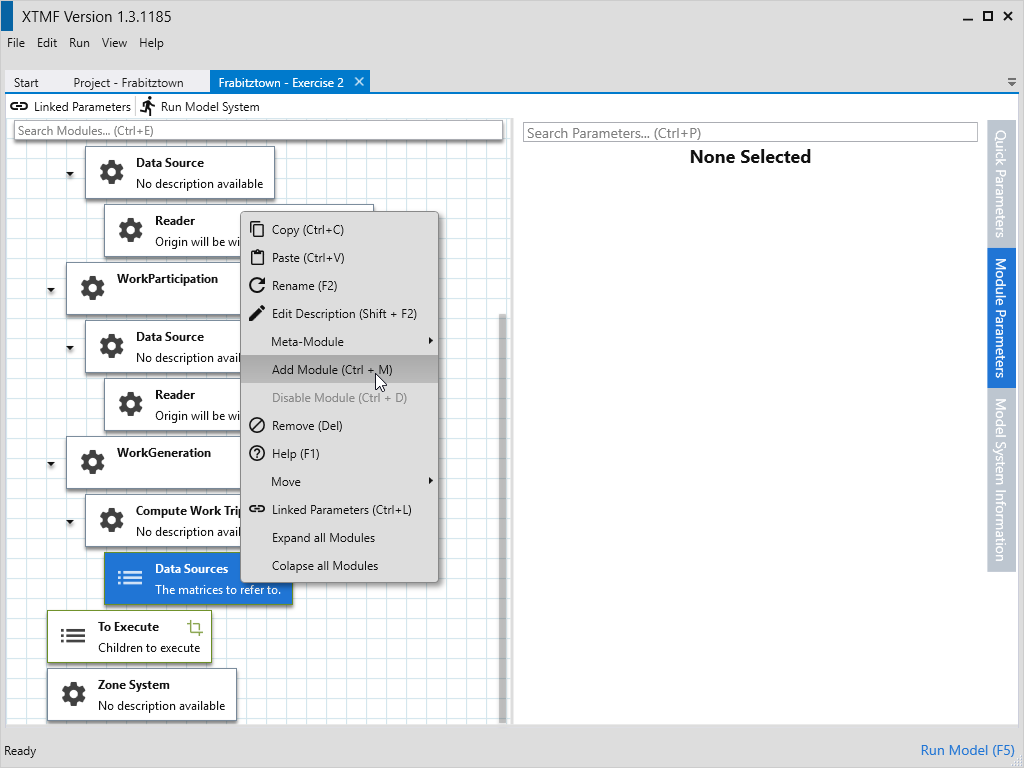
Task: Open the Run menu in menu bar
Action: tap(79, 43)
